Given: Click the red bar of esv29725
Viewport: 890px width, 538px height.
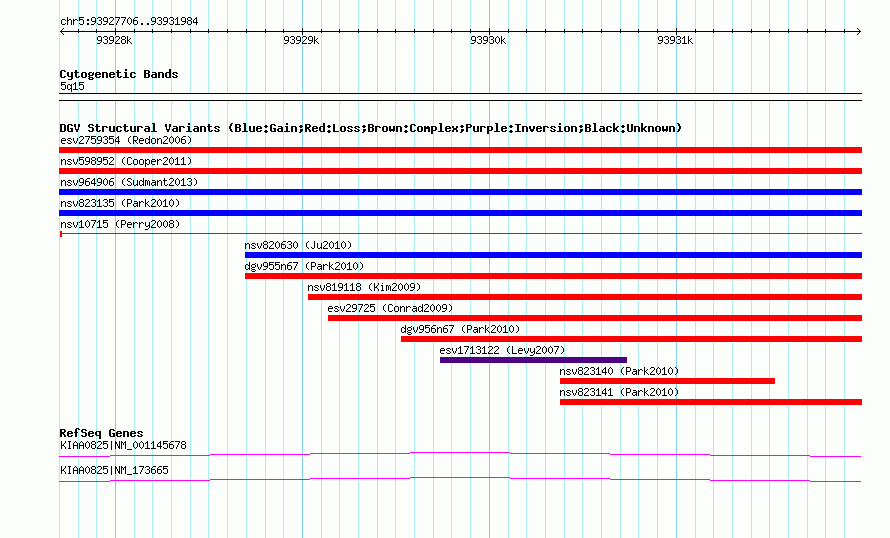Looking at the screenshot, I should [x=595, y=318].
